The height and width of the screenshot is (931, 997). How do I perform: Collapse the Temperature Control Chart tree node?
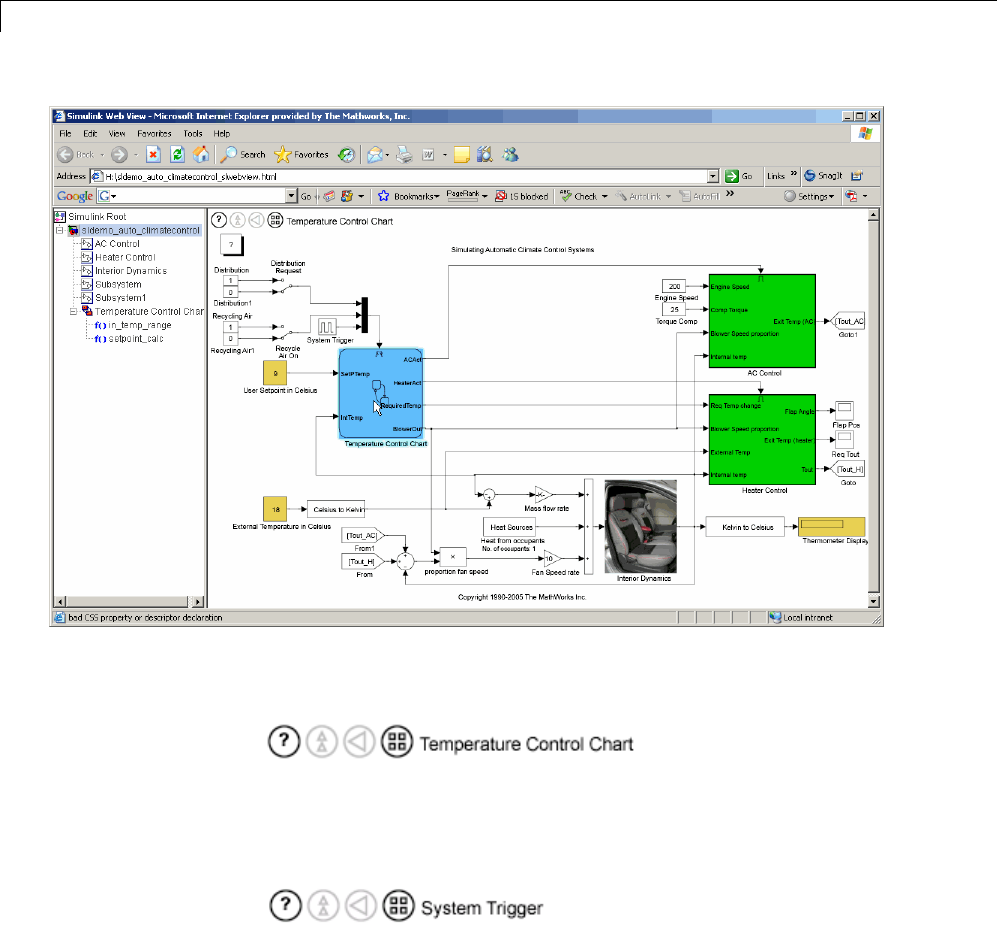pyautogui.click(x=73, y=312)
